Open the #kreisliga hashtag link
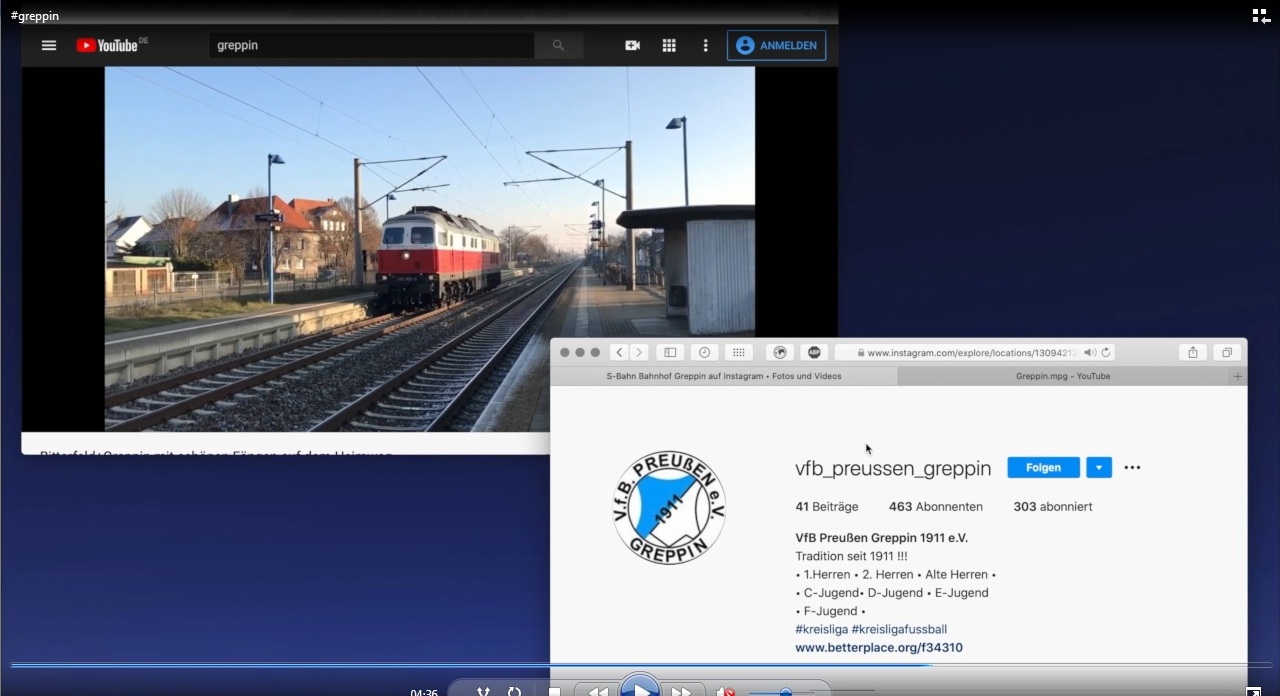The width and height of the screenshot is (1280, 696). (821, 629)
